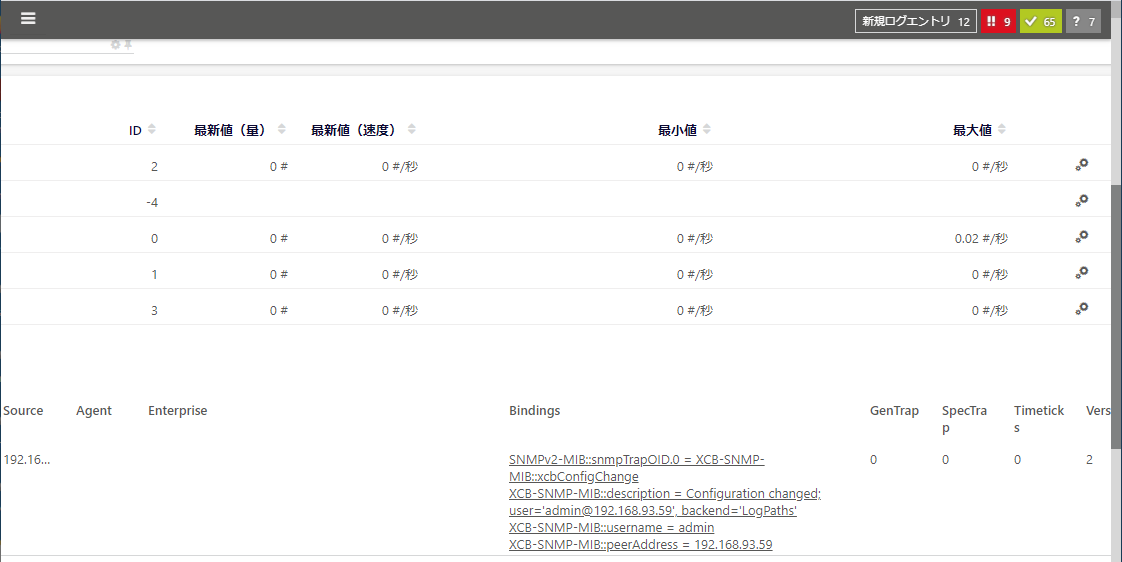The image size is (1122, 562).
Task: Click the GenTrap column header
Action: pyautogui.click(x=894, y=410)
